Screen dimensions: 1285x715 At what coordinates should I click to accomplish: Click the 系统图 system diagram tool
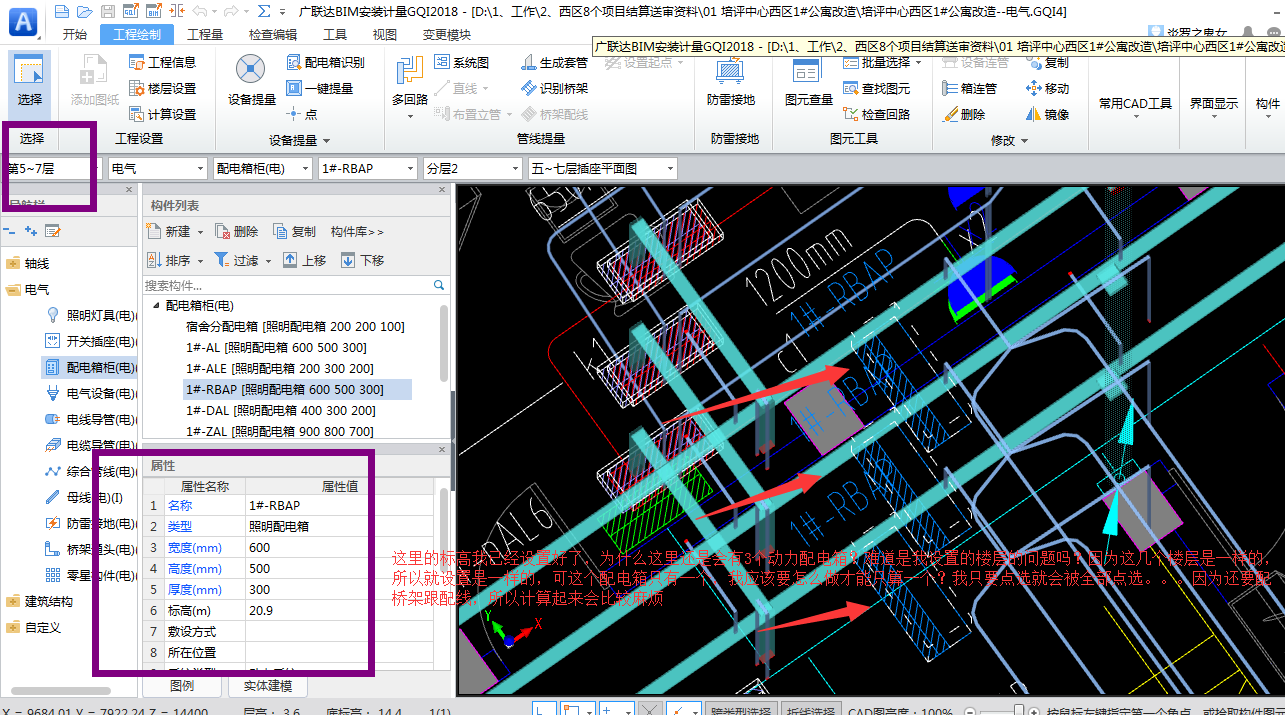pyautogui.click(x=461, y=62)
